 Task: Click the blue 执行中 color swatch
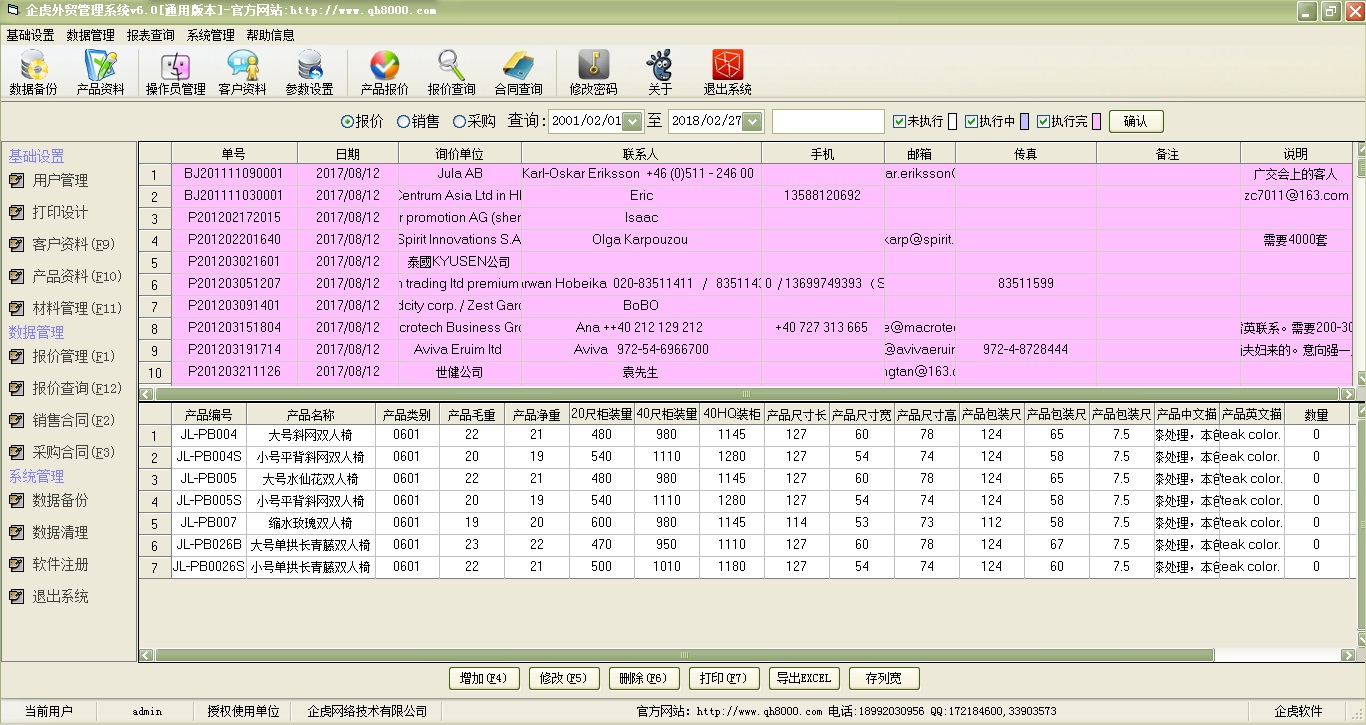1024,122
